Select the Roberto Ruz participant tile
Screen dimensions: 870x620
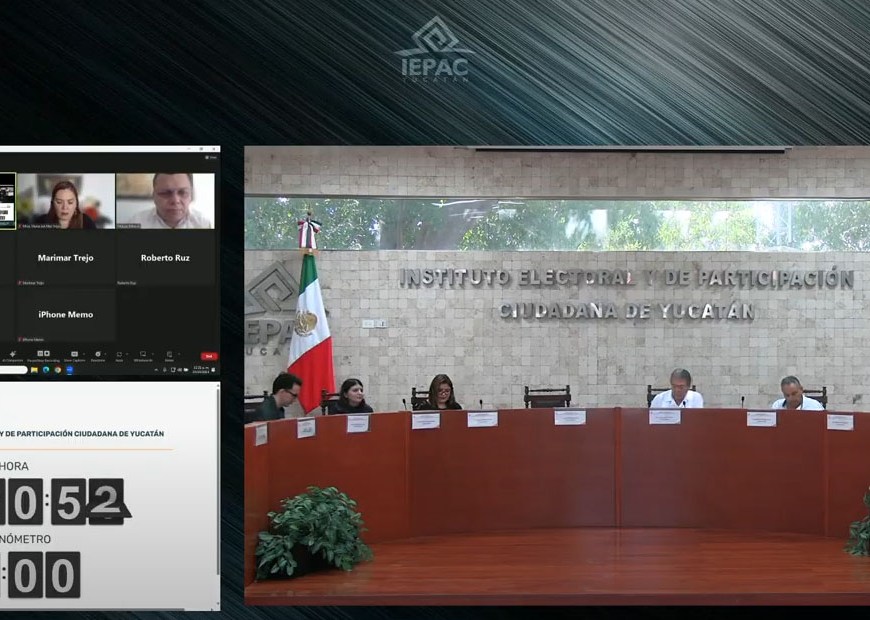[x=165, y=258]
